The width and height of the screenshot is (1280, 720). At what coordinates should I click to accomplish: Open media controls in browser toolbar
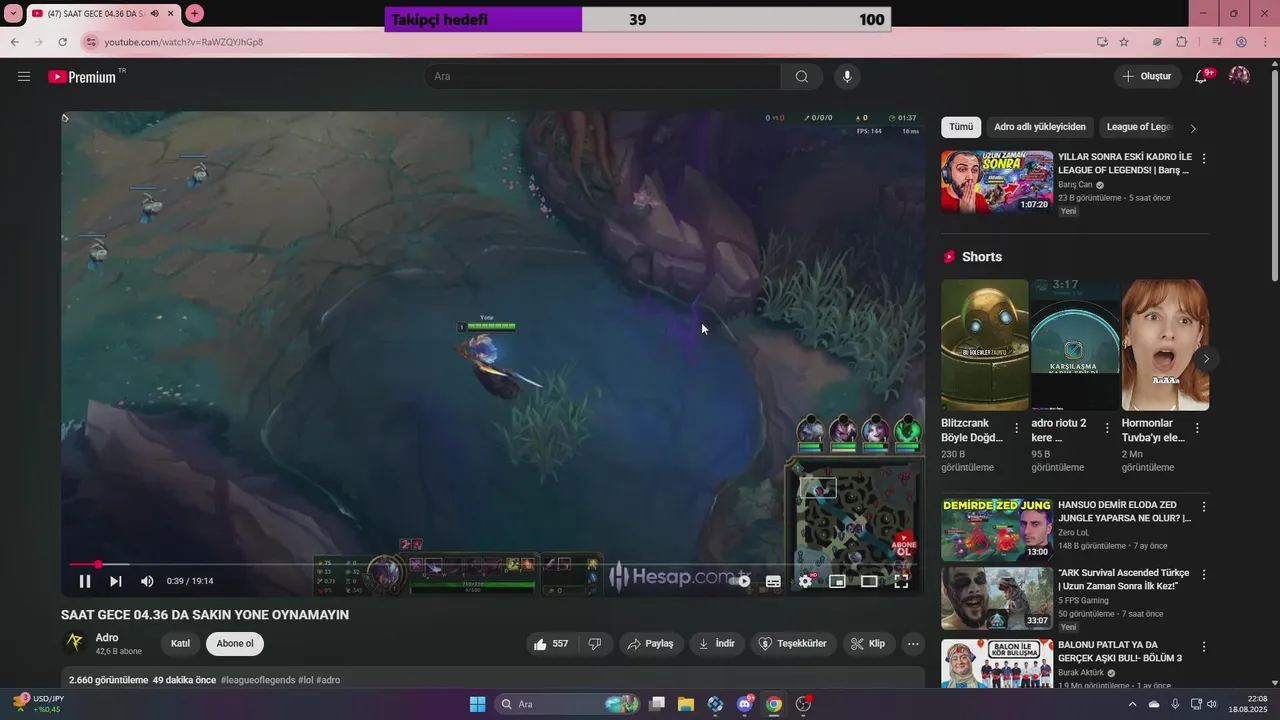1217,42
